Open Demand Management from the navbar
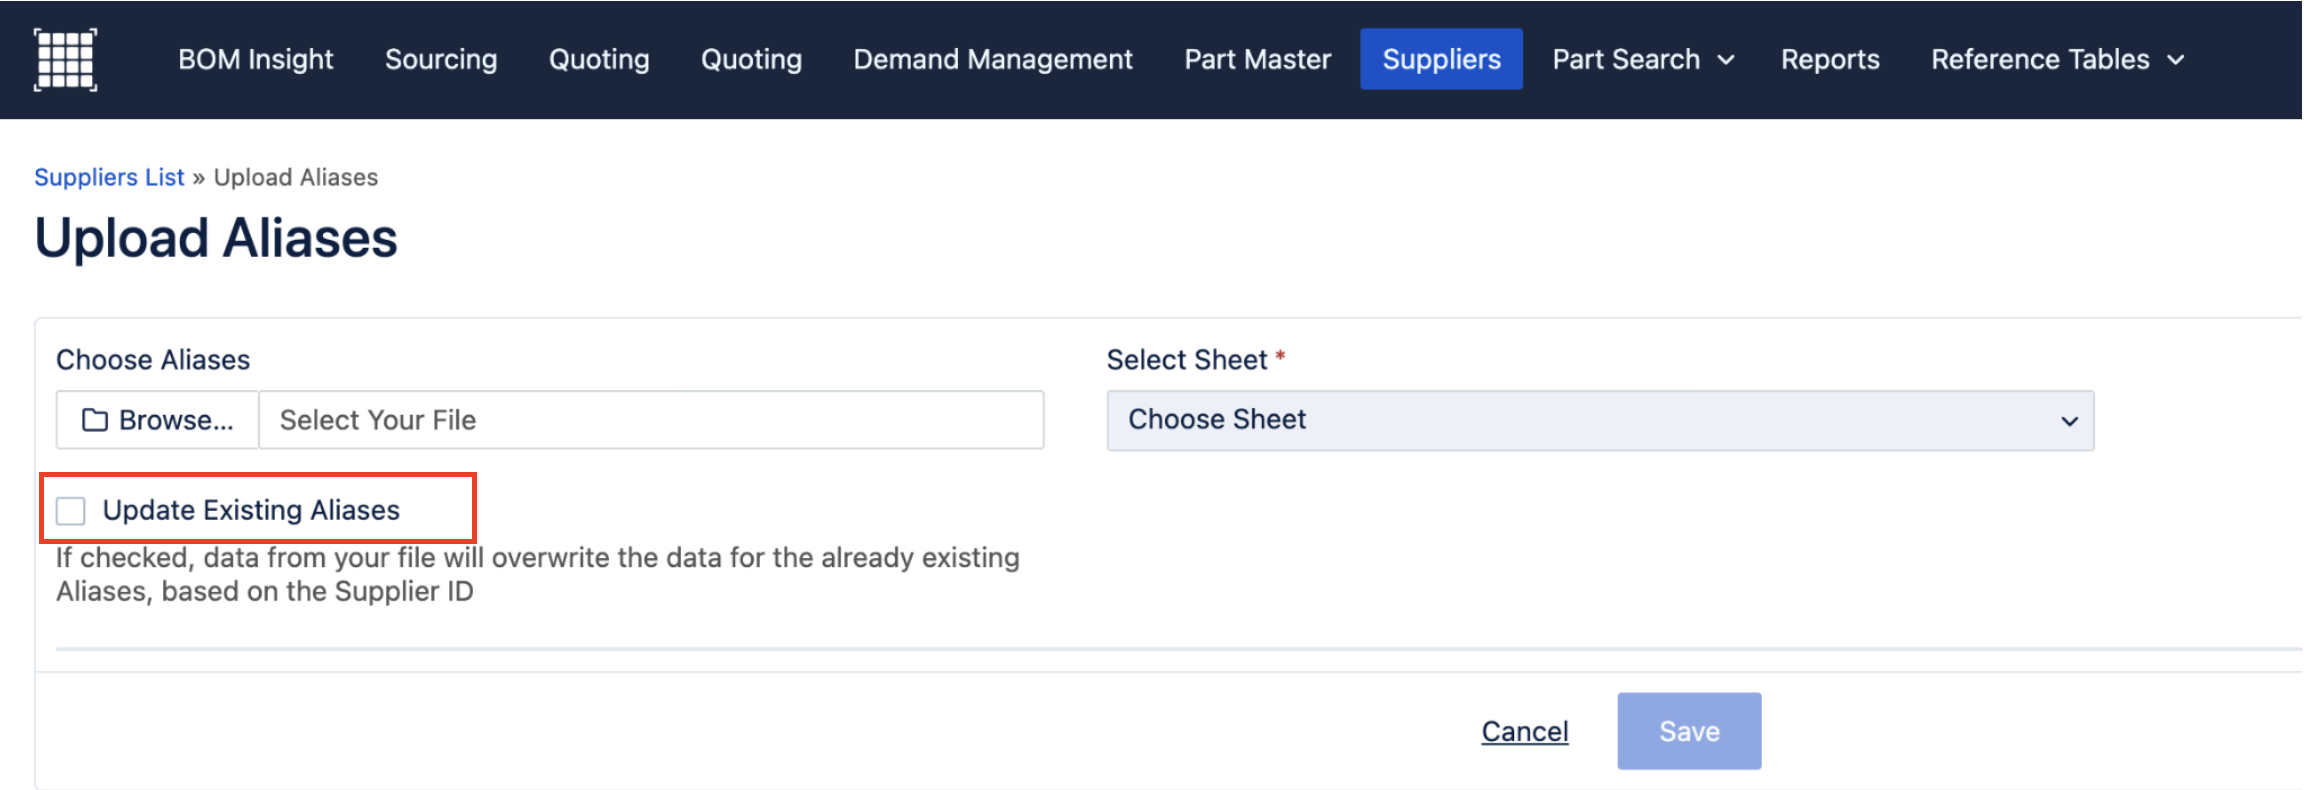Viewport: 2304px width, 790px height. (992, 60)
